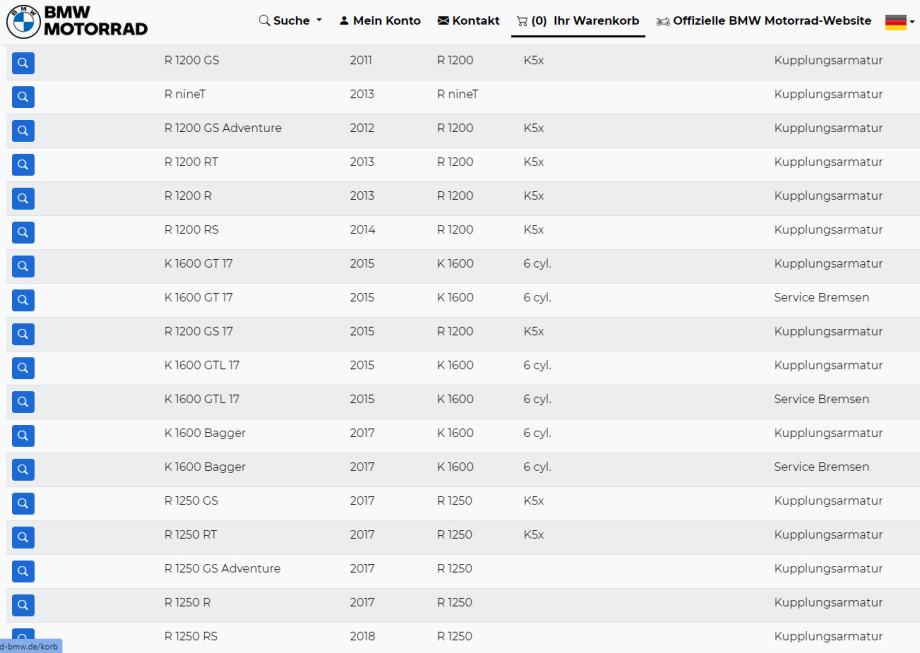The image size is (920, 653).
Task: Click year '2014' in R 1200 RS row
Action: [363, 229]
